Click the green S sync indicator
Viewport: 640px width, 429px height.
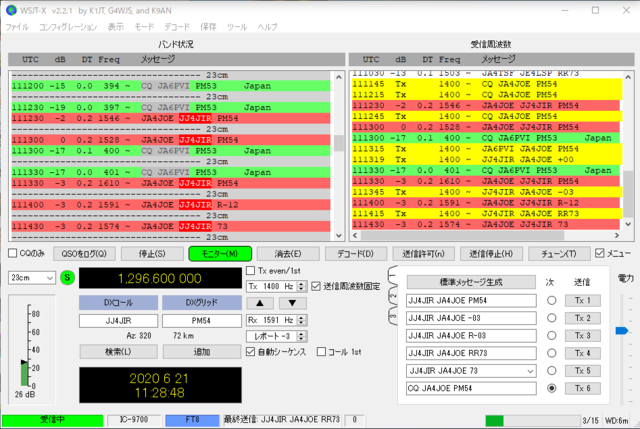(x=67, y=278)
